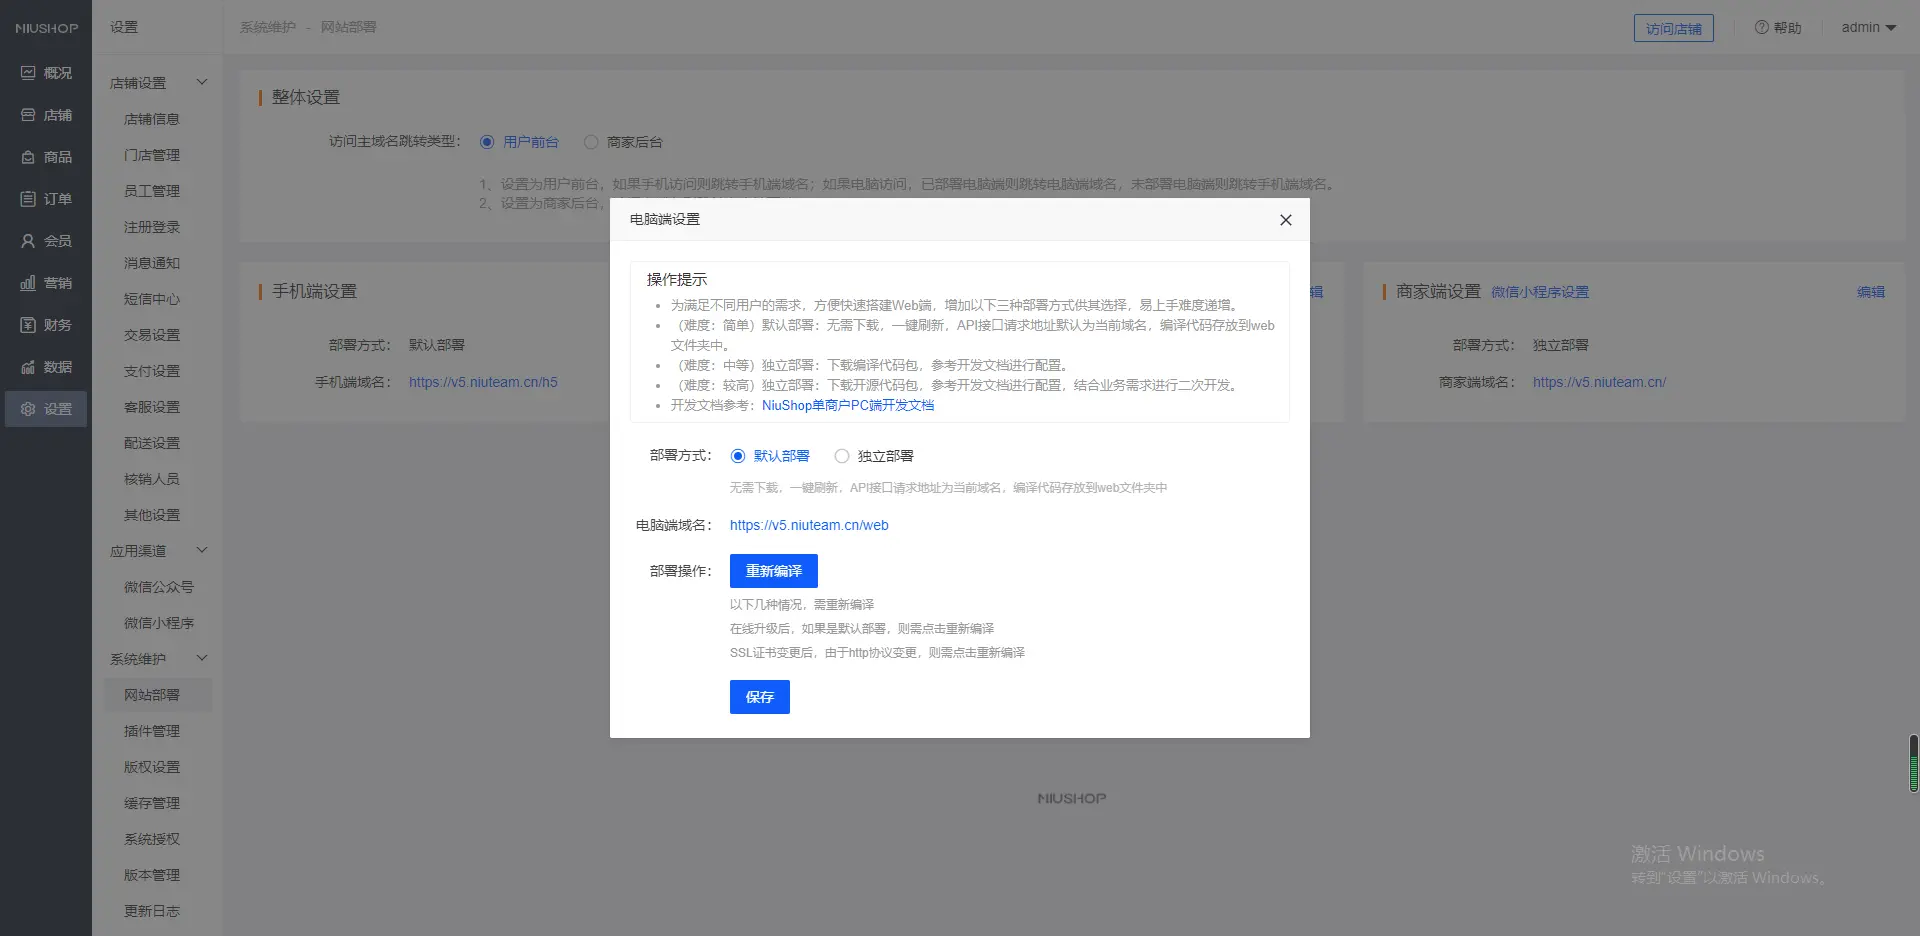Choose the 独立部署 deployment option

click(842, 456)
